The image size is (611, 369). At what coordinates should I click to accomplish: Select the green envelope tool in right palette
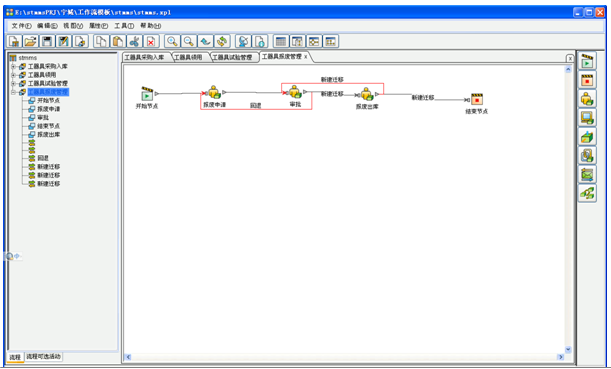(x=587, y=174)
